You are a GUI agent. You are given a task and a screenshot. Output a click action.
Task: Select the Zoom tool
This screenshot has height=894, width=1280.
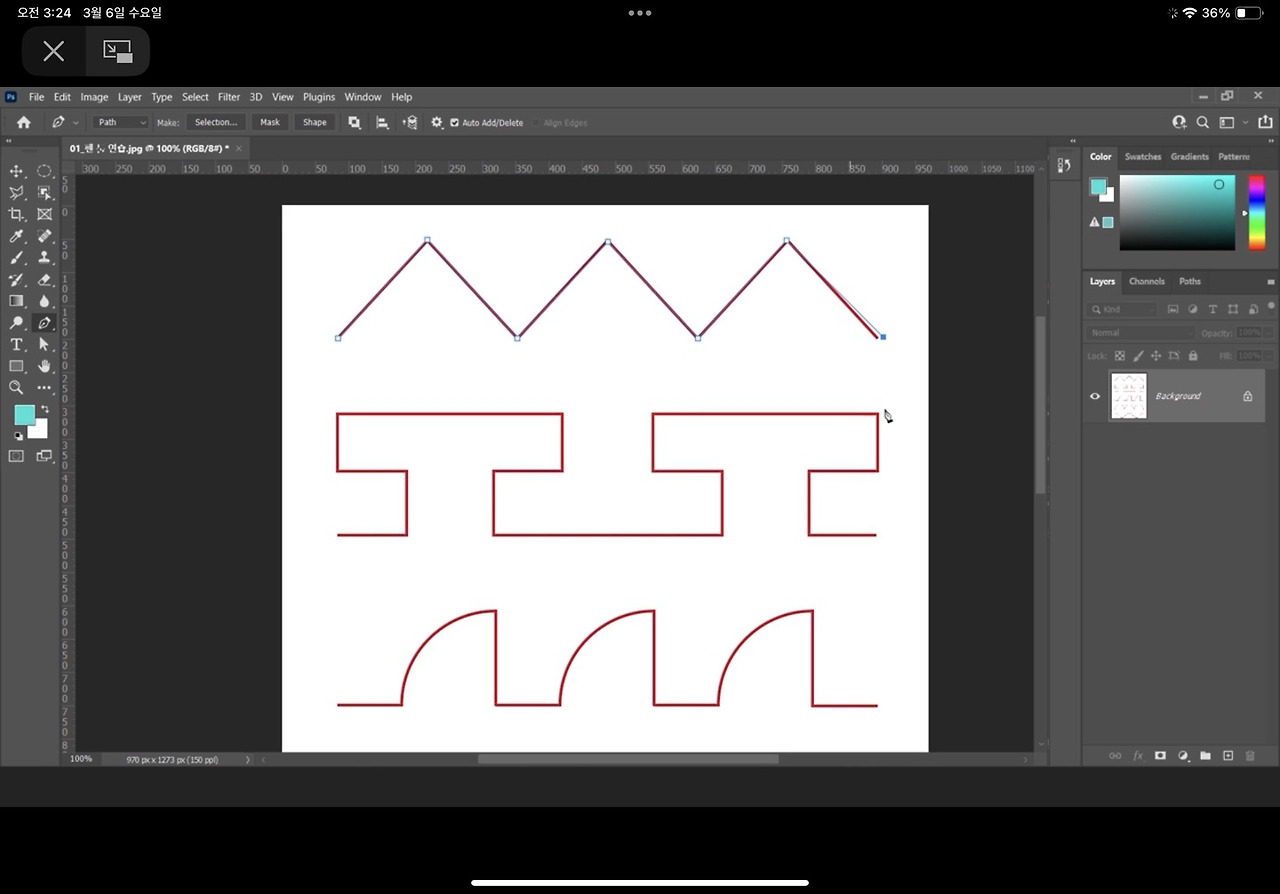click(x=16, y=387)
